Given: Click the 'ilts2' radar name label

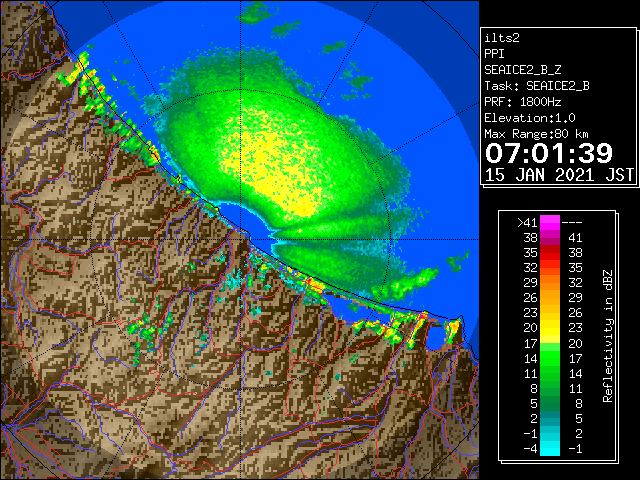Looking at the screenshot, I should [x=502, y=38].
